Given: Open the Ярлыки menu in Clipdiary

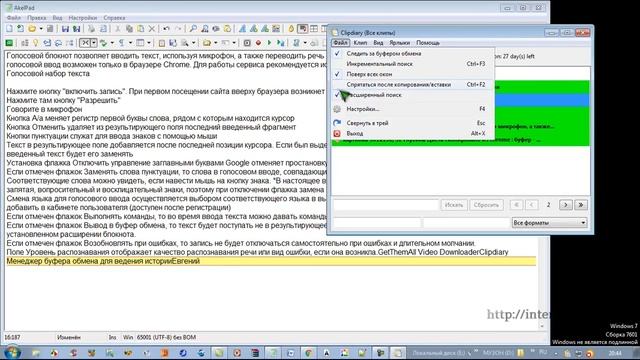Looking at the screenshot, I should pos(400,43).
